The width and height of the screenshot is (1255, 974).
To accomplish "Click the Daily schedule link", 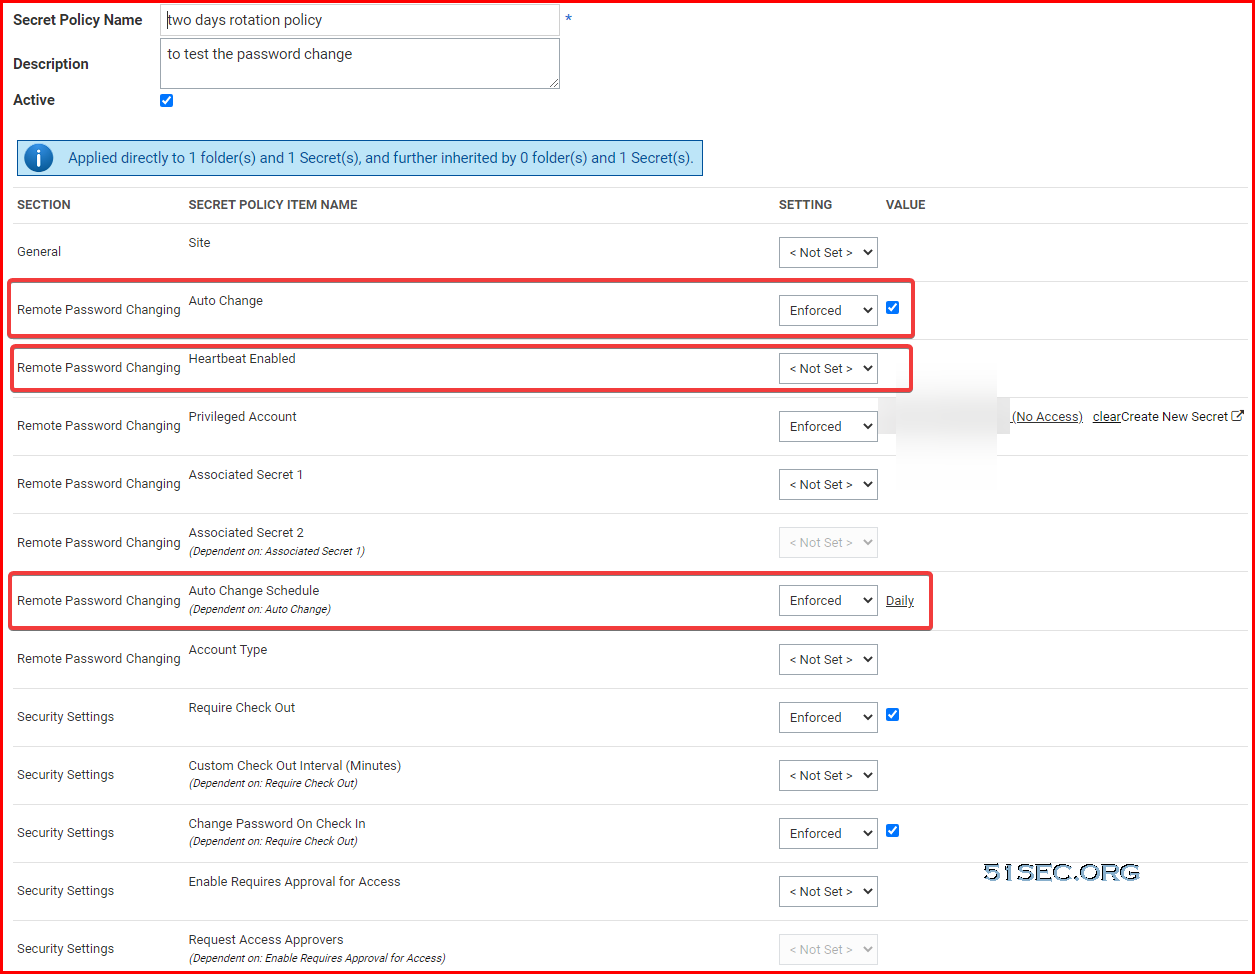I will 900,601.
